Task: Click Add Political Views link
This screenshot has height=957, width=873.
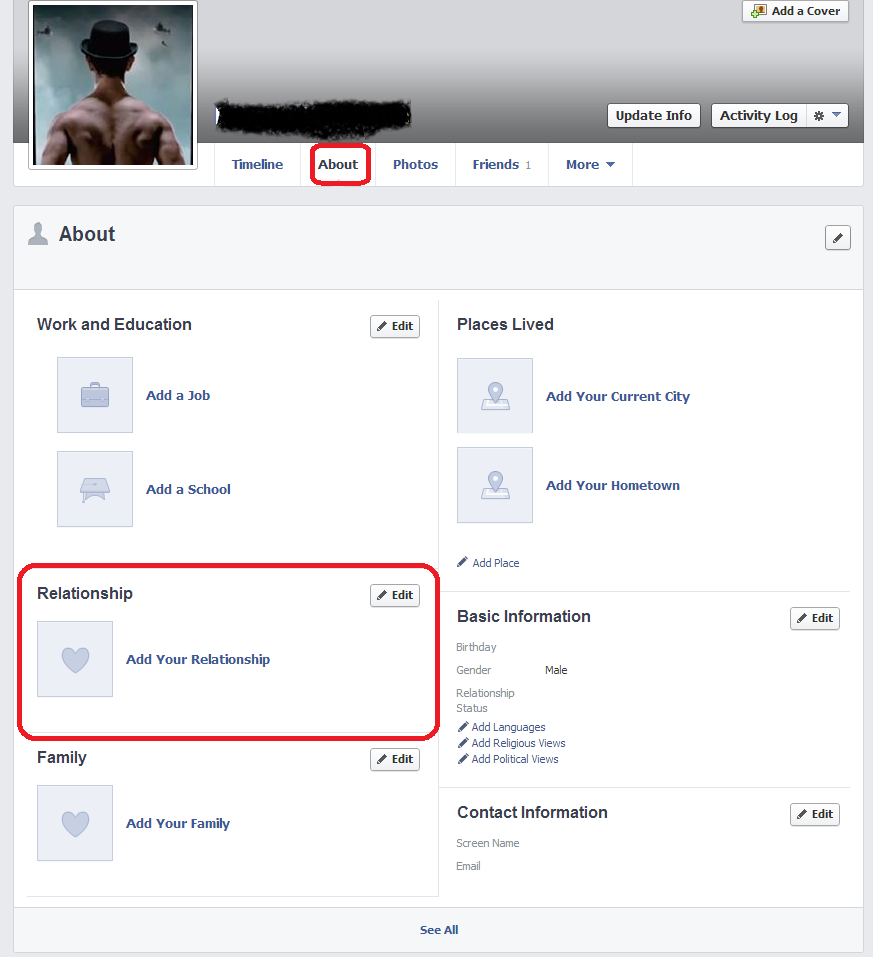Action: [509, 759]
